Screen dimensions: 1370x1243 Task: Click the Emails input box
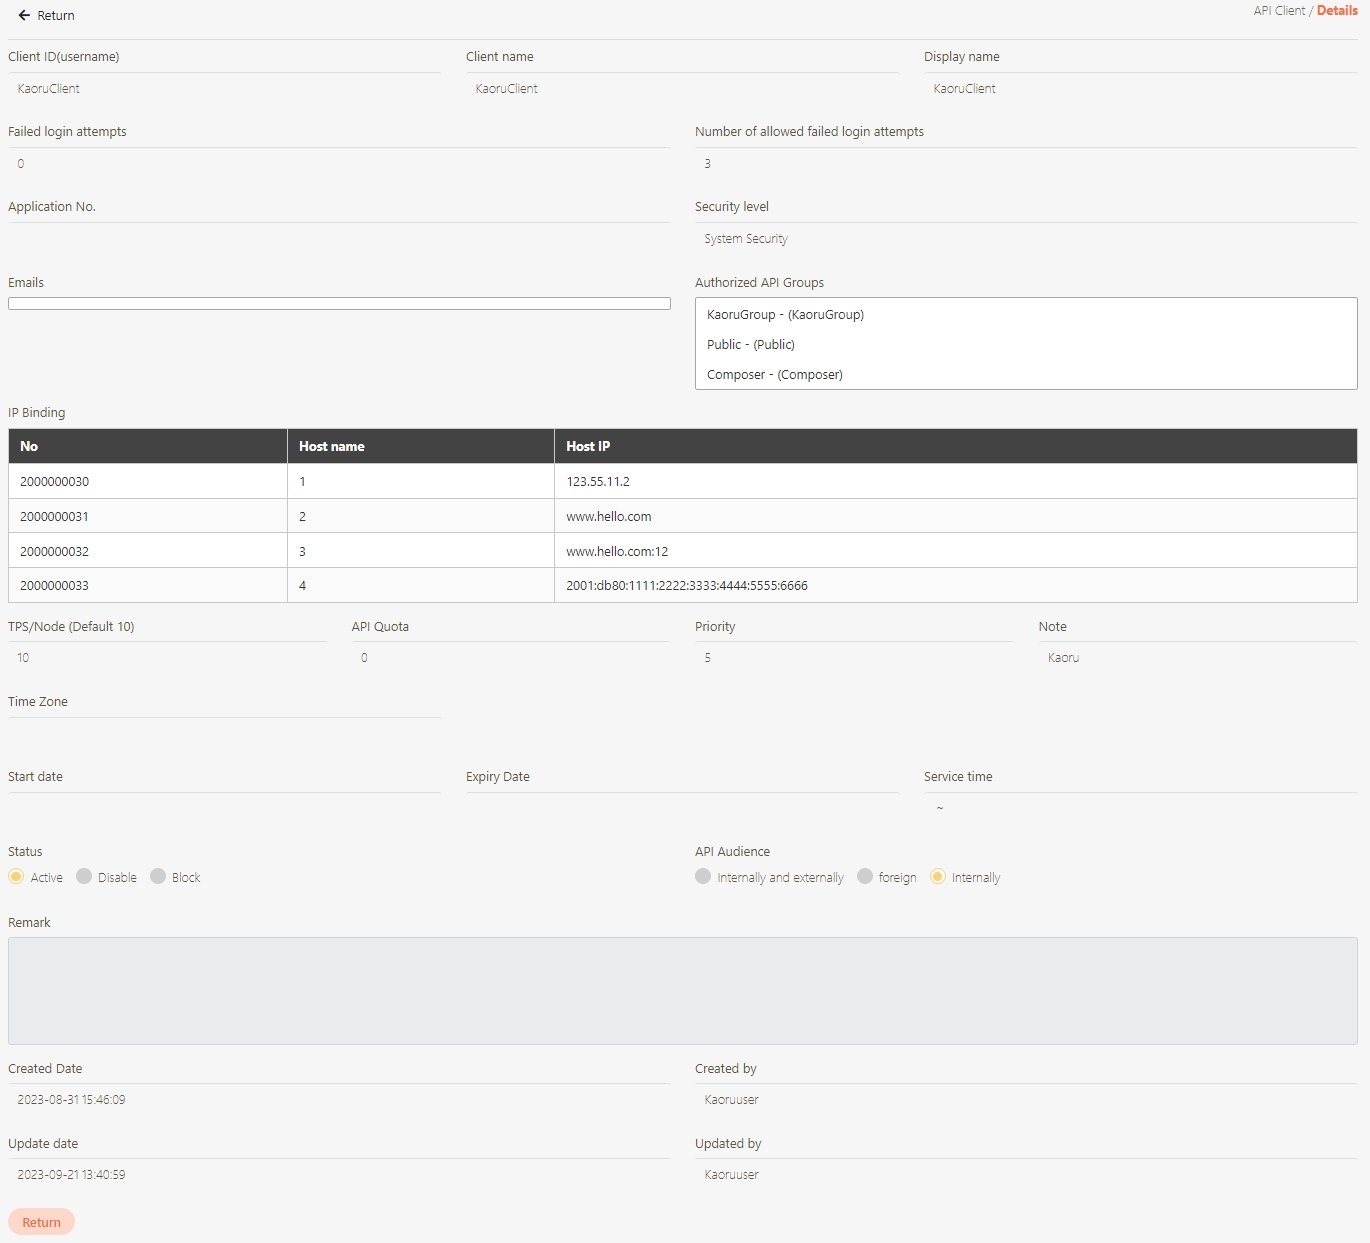pyautogui.click(x=339, y=304)
